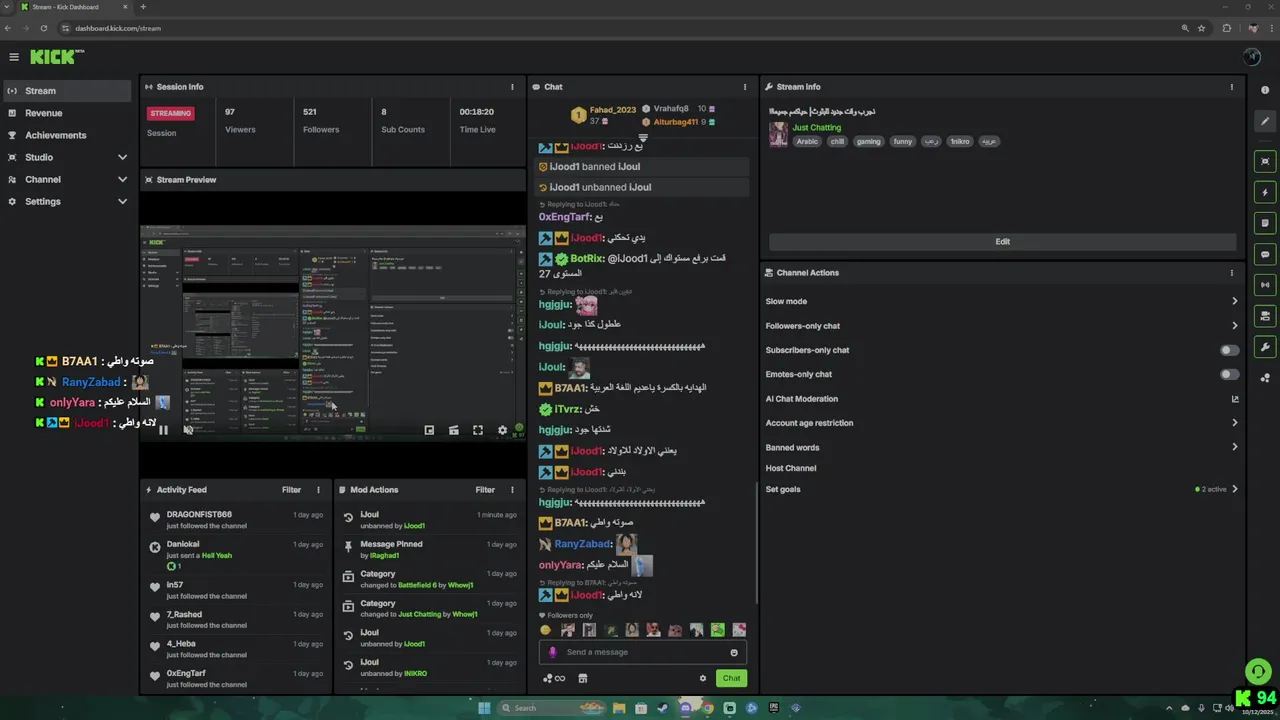Expand Set goals arrow
Image resolution: width=1280 pixels, height=720 pixels.
click(1234, 489)
